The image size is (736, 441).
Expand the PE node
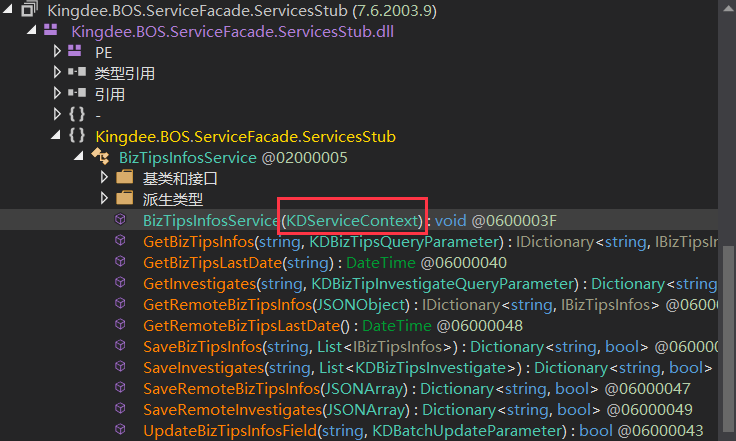click(57, 51)
